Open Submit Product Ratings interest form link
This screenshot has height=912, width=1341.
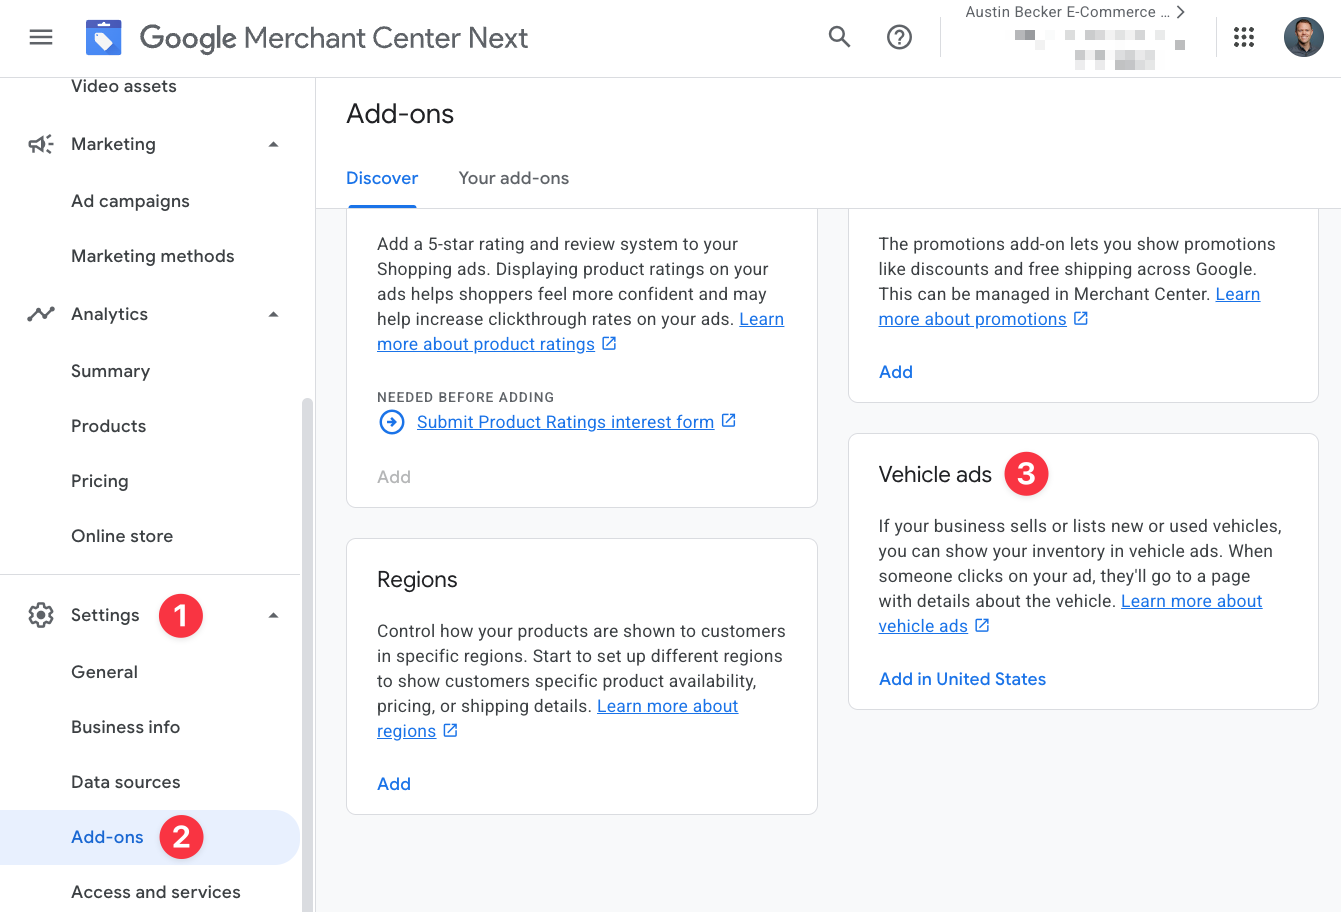565,422
